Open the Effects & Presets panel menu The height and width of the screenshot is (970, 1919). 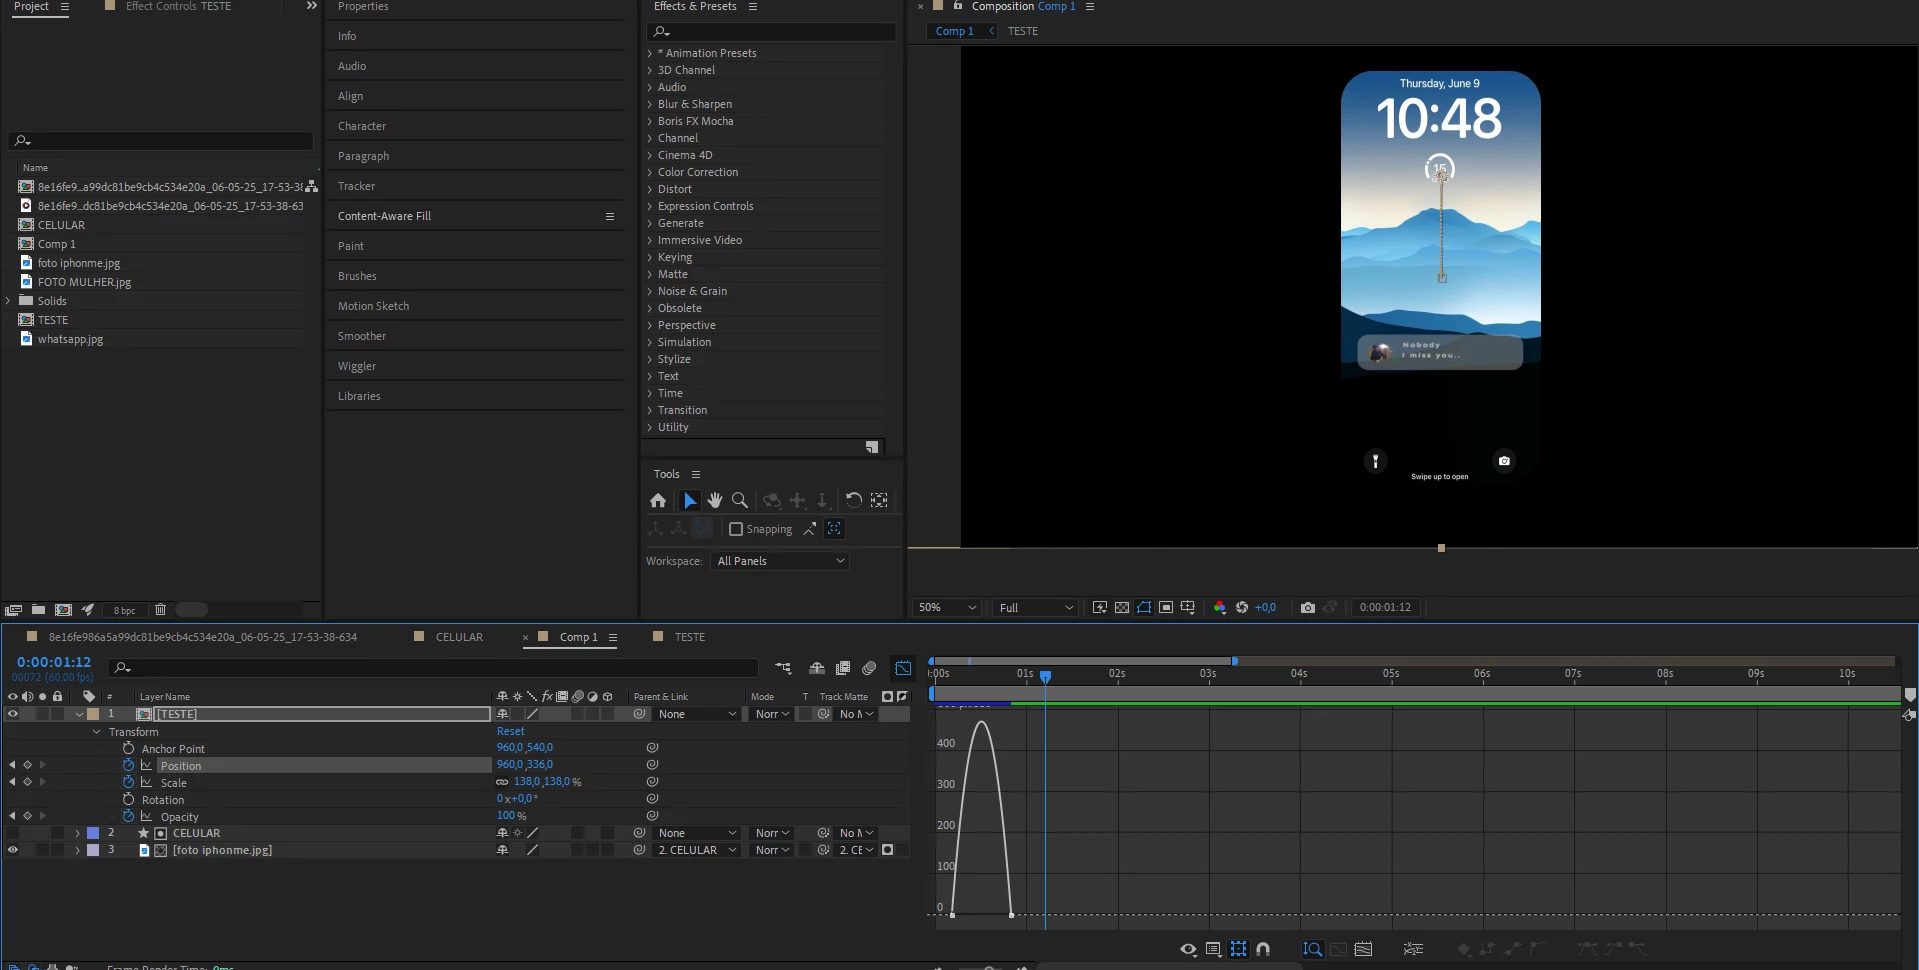point(753,6)
